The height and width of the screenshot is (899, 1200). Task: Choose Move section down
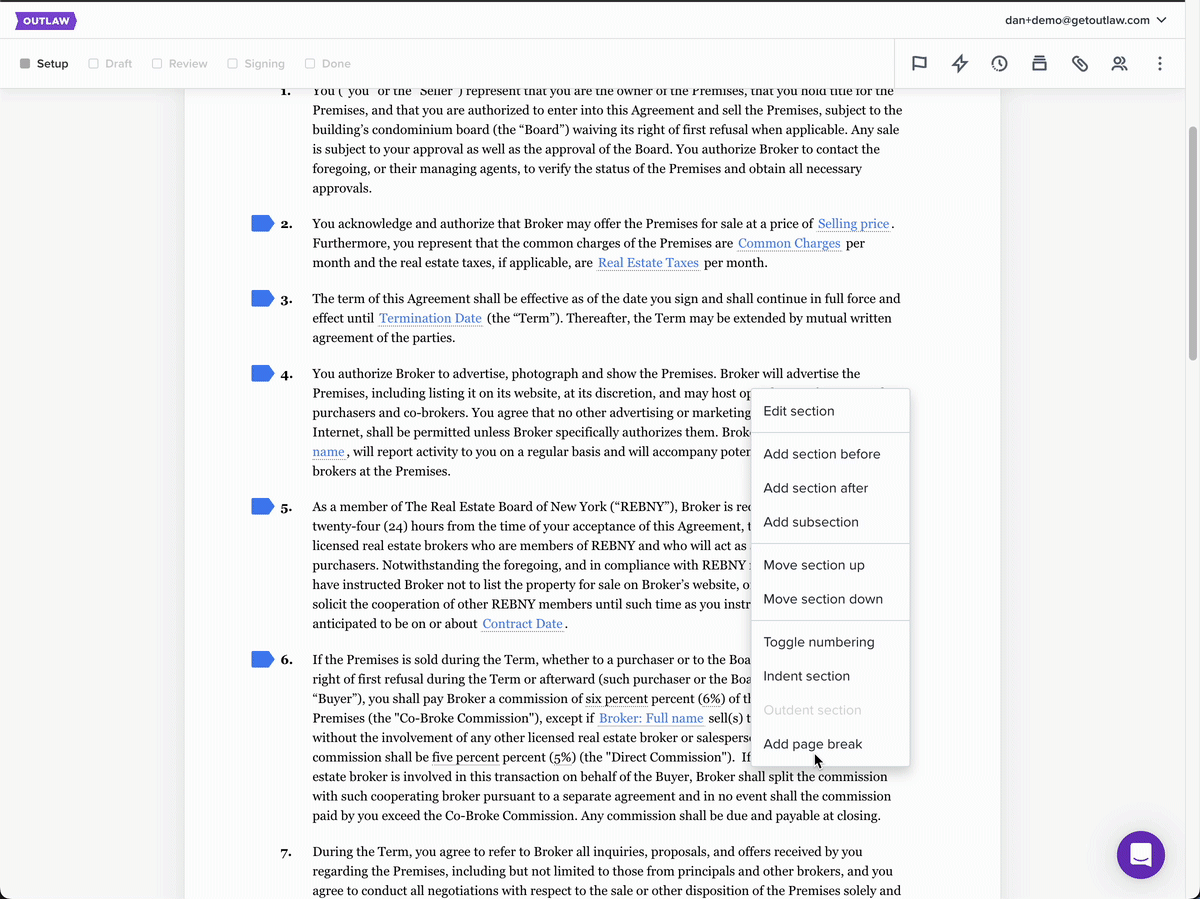830,599
